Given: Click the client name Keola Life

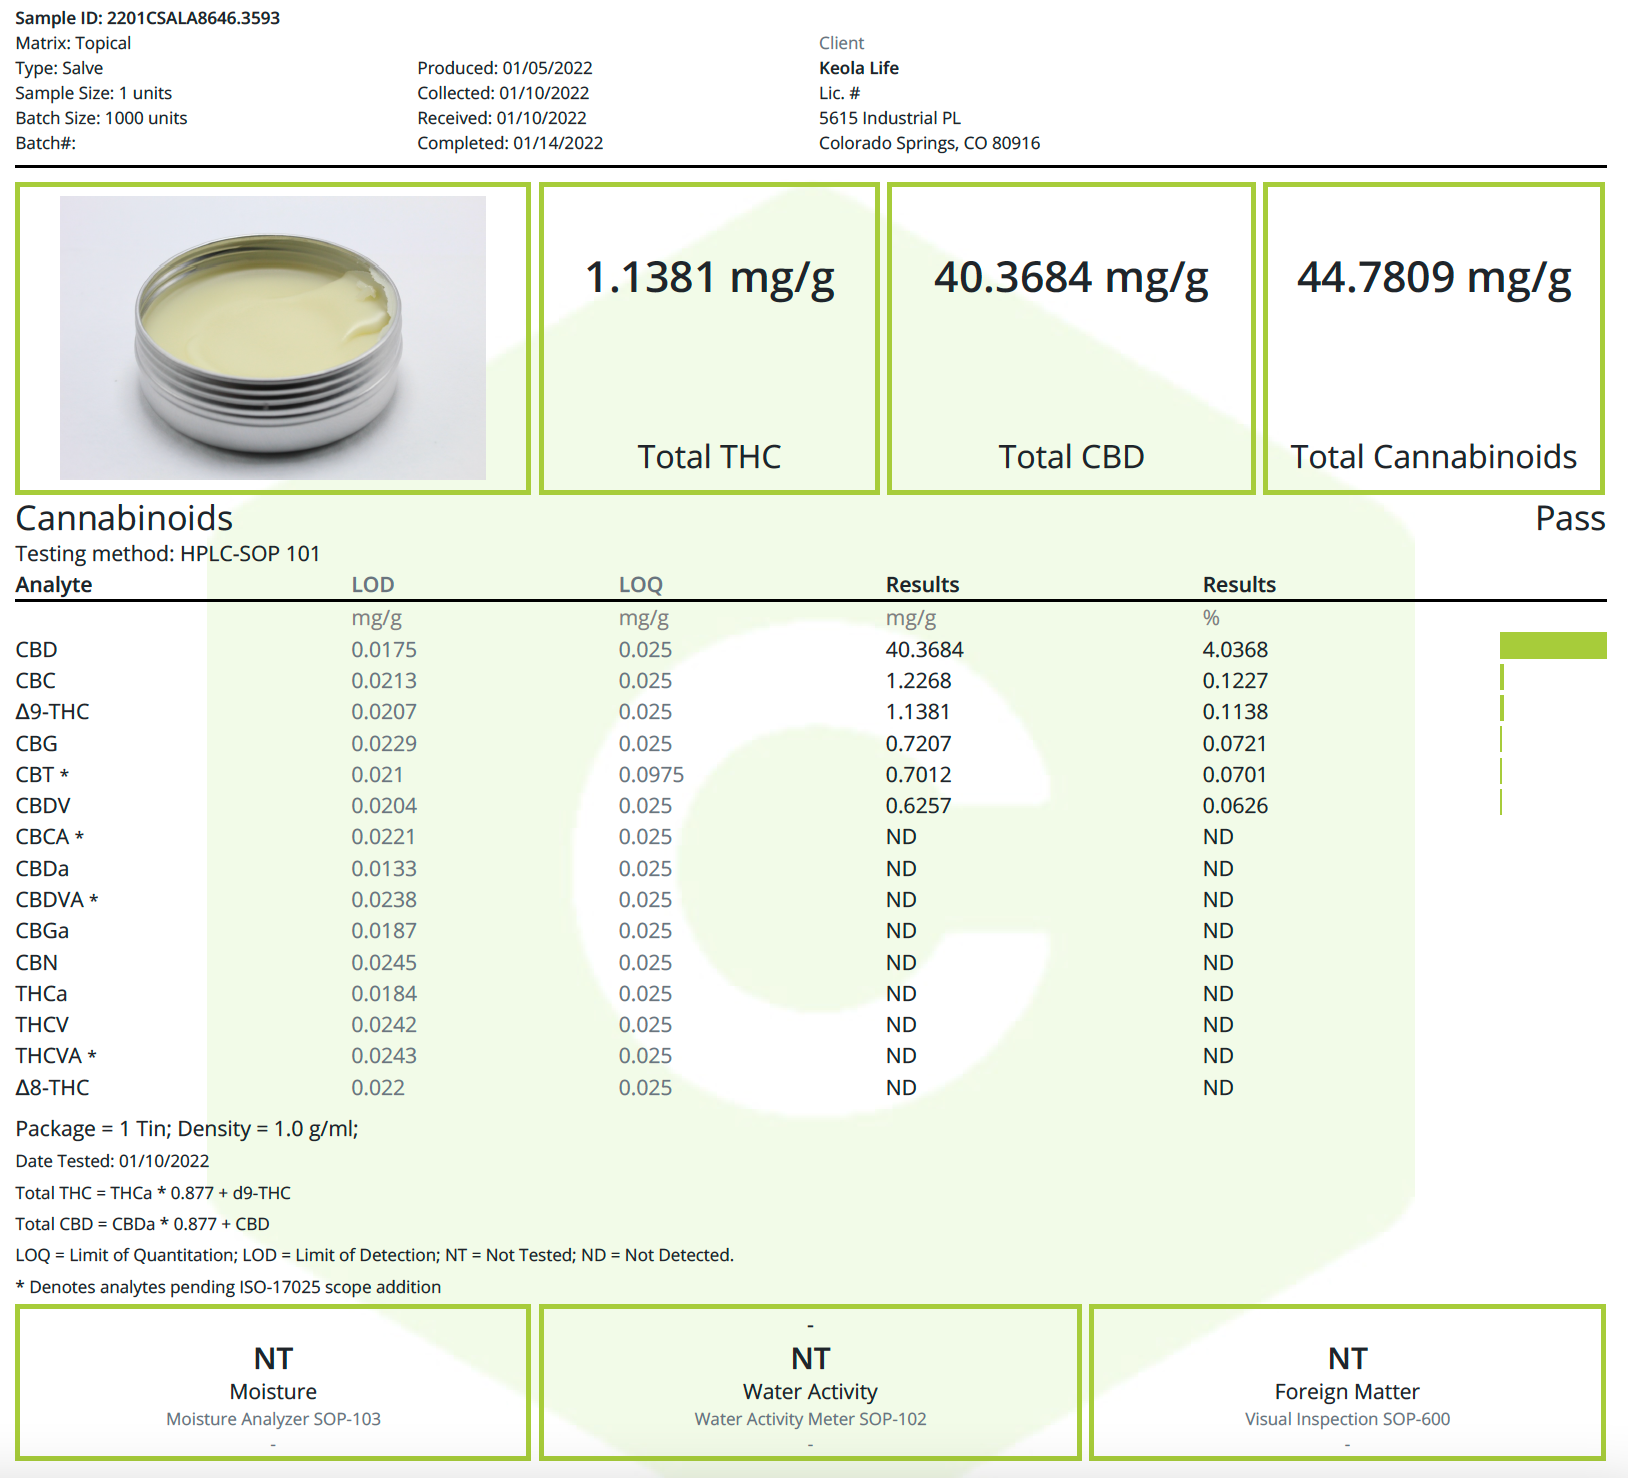Looking at the screenshot, I should point(859,68).
